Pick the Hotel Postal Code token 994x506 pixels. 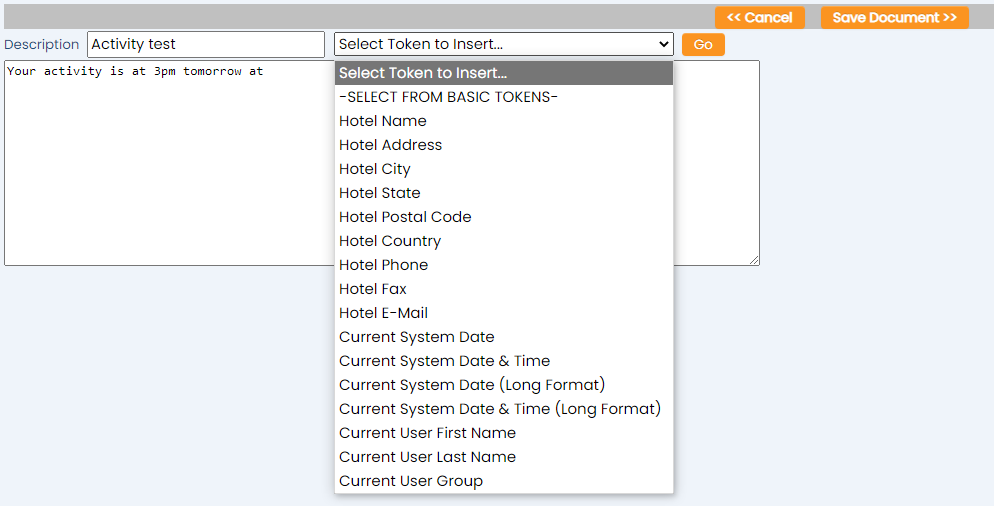coord(504,217)
